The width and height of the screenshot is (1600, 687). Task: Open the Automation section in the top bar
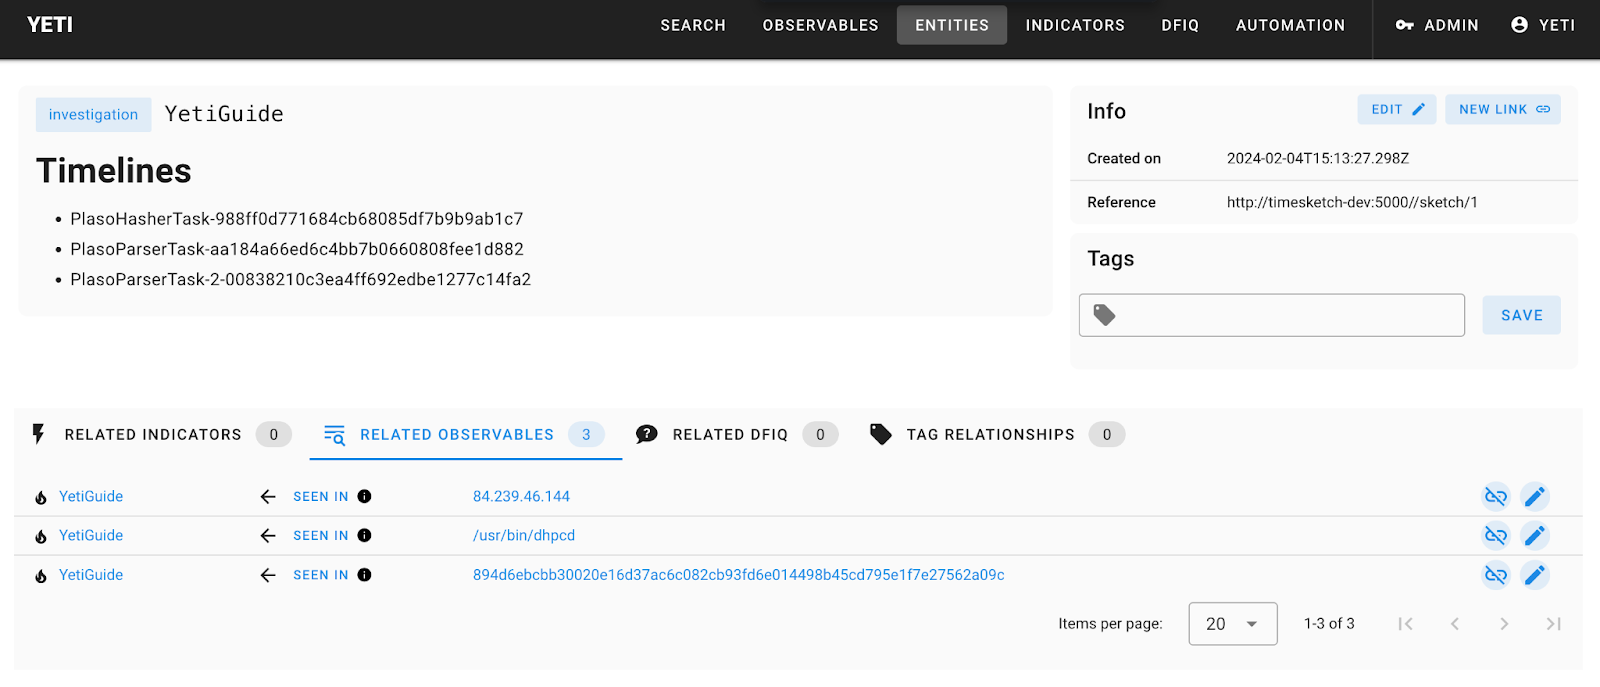pos(1290,25)
